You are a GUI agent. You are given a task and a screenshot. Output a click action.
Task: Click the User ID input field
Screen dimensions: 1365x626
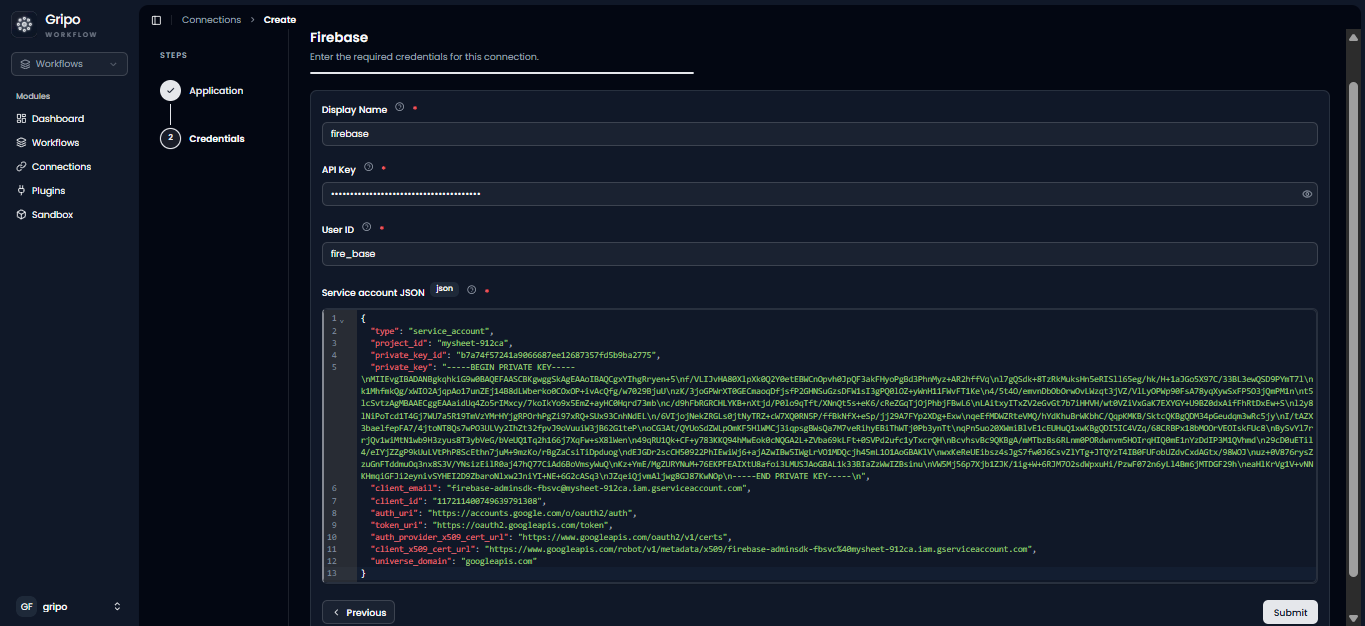819,254
